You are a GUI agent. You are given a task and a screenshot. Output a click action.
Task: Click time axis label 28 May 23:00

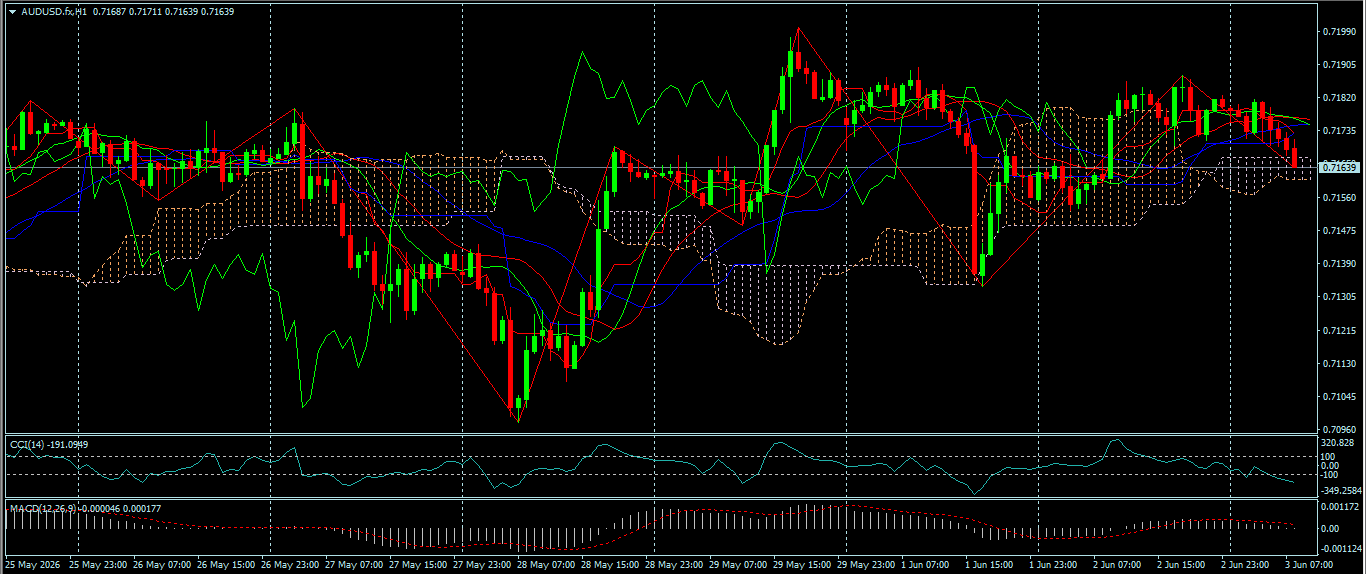coord(674,565)
